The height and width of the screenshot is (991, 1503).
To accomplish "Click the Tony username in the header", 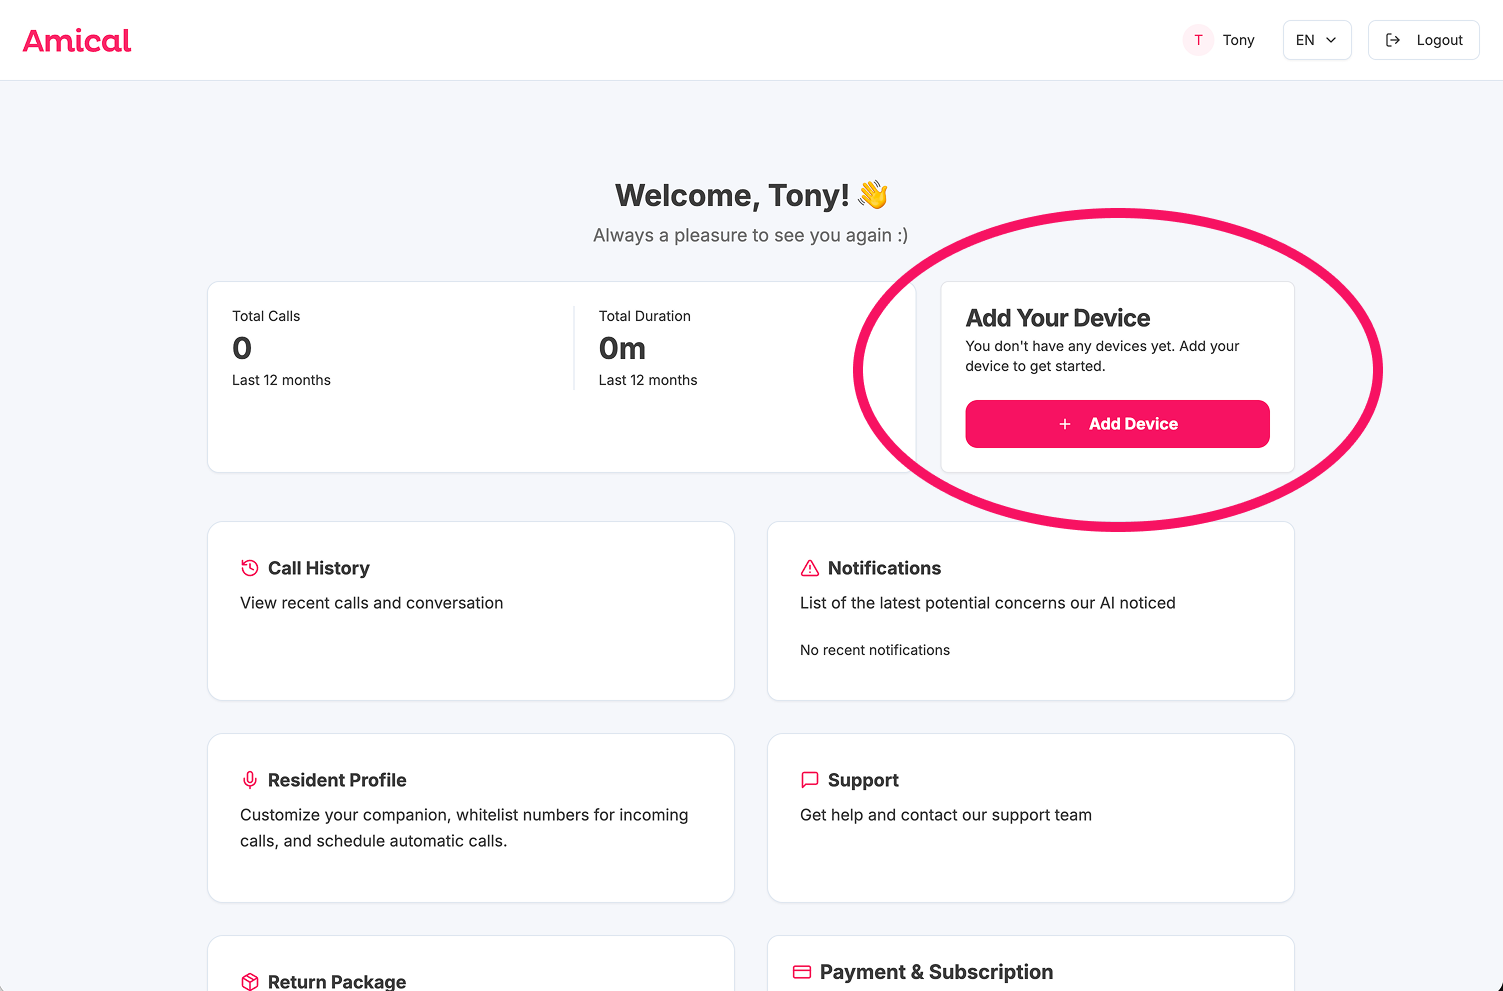I will 1238,40.
